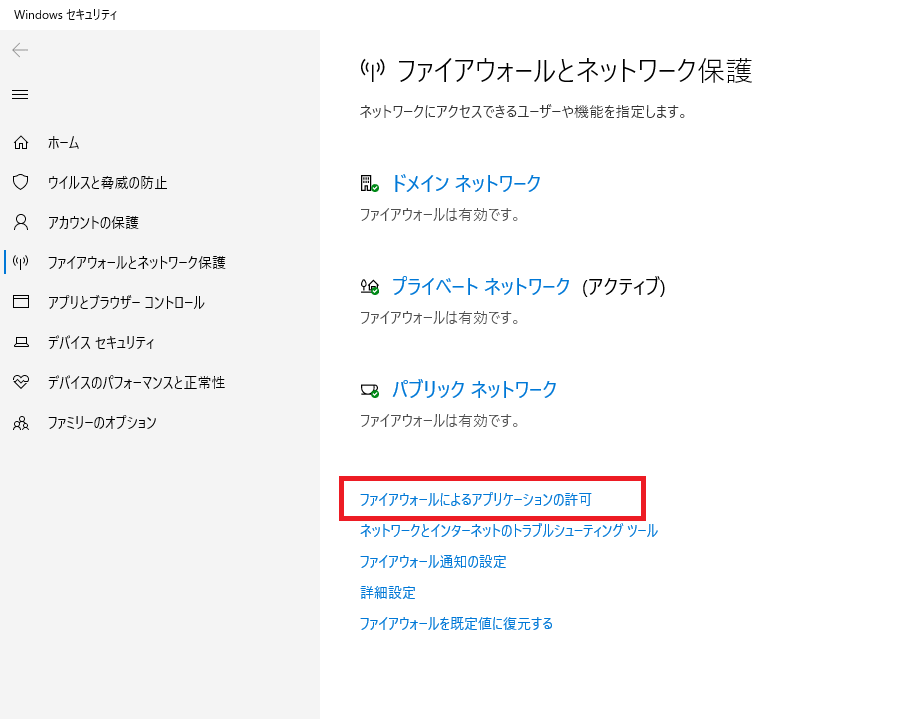Open 詳細設定 link

point(388,593)
